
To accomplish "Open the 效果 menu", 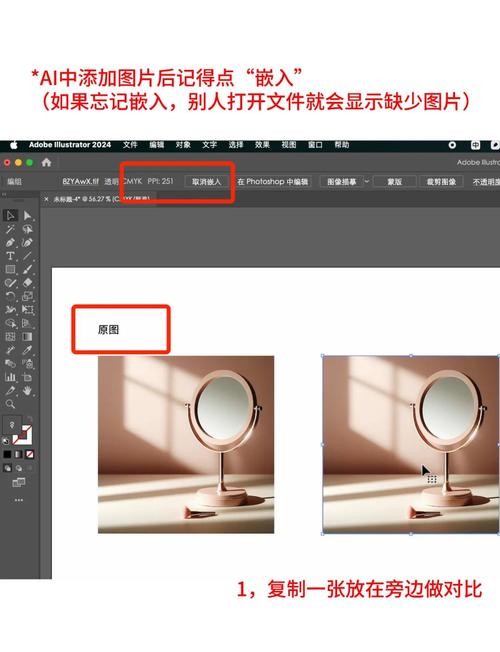I will tap(262, 145).
